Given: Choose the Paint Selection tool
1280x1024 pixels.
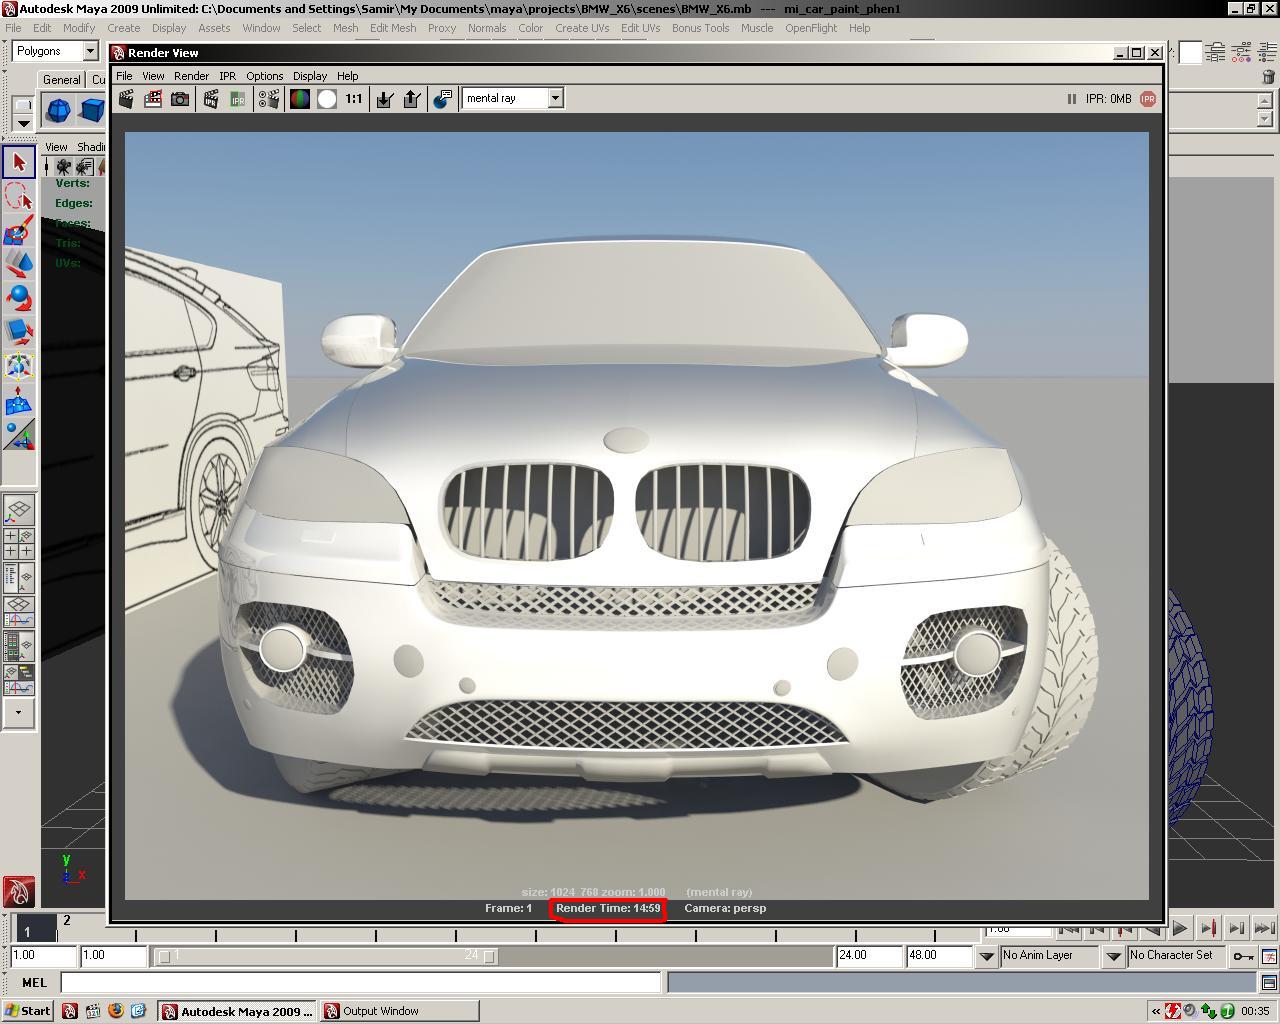Looking at the screenshot, I should (19, 231).
